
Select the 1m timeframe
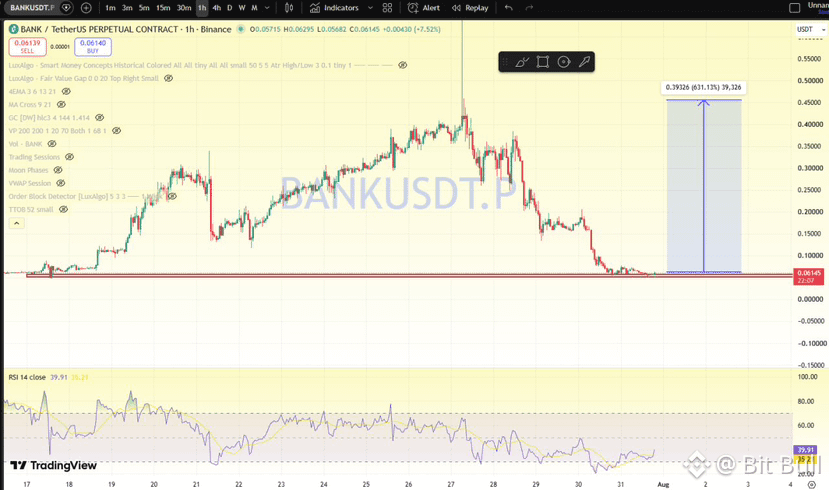point(110,8)
